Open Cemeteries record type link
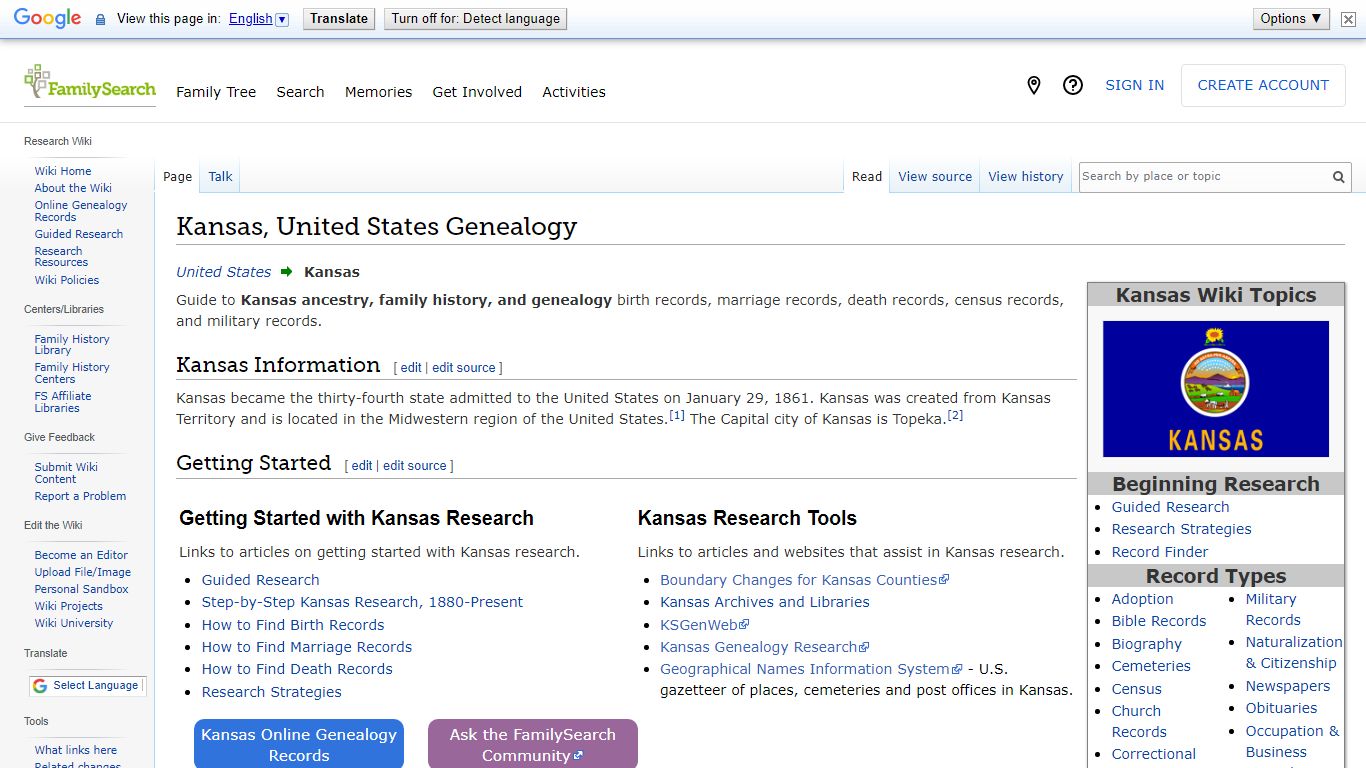This screenshot has width=1366, height=768. click(1151, 666)
